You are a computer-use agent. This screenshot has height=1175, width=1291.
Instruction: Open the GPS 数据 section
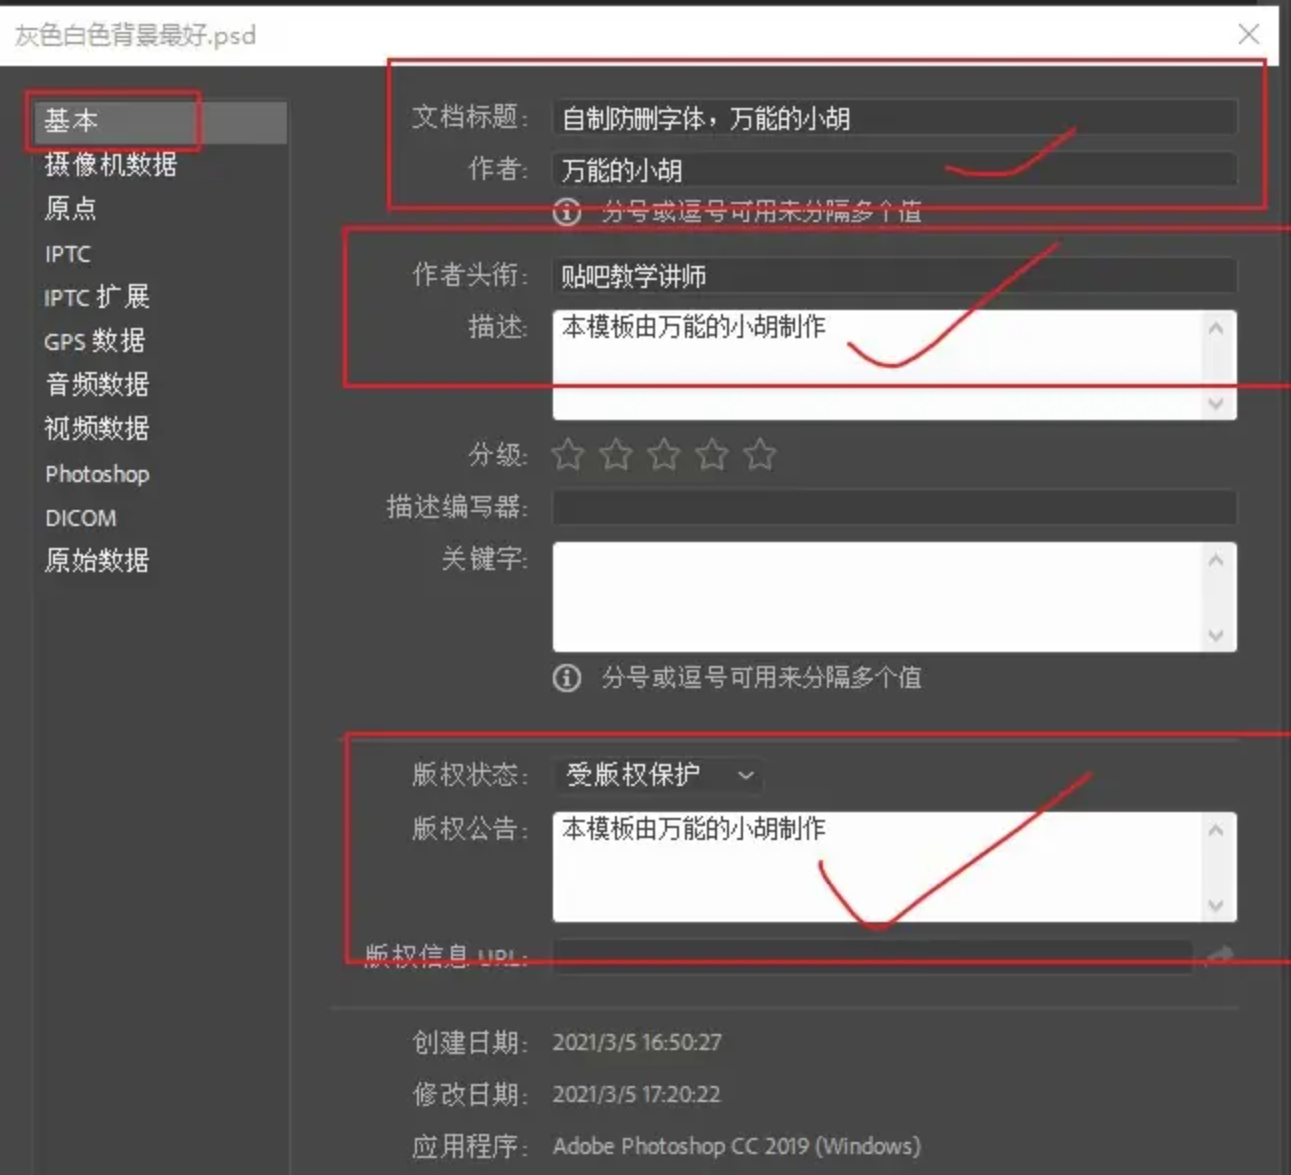pos(95,341)
